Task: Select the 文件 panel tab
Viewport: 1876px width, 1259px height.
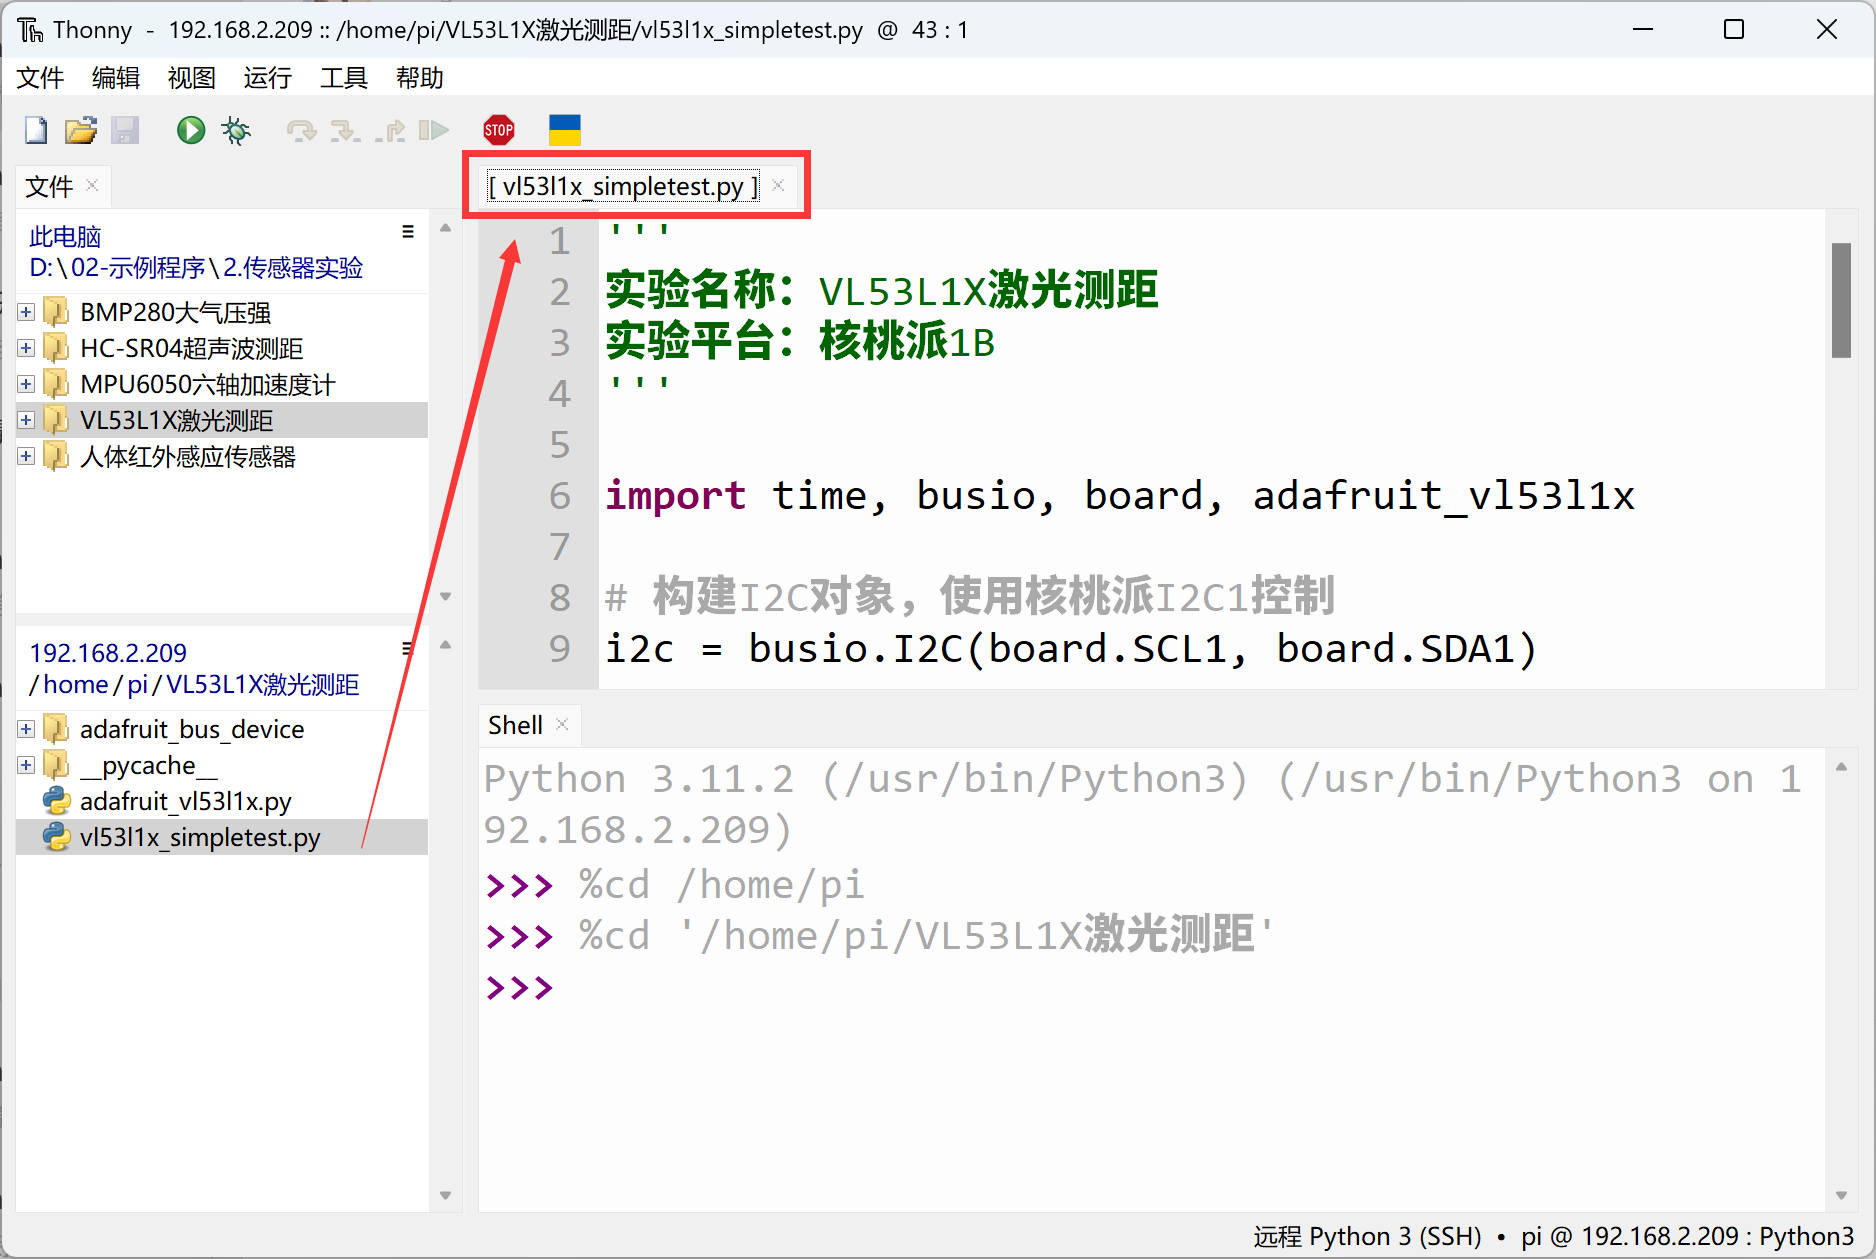Action: [x=49, y=187]
